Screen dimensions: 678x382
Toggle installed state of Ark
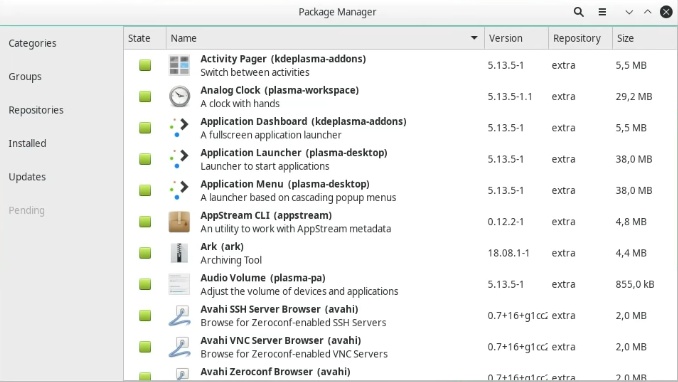(145, 253)
